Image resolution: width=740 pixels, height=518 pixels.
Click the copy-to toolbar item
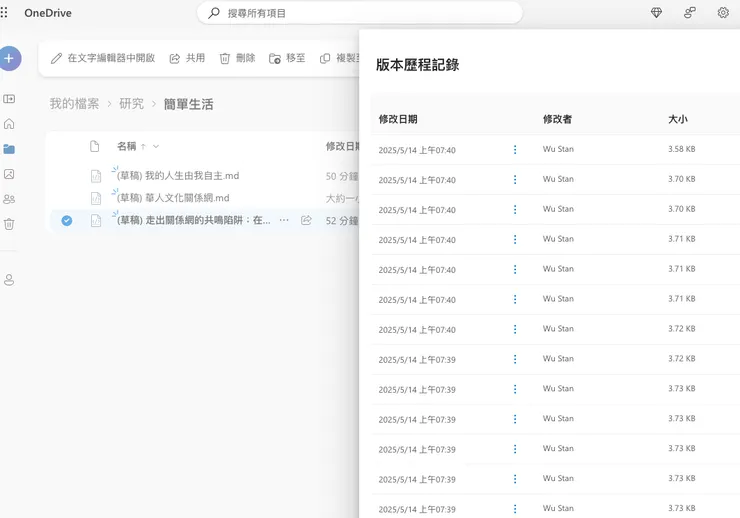(x=339, y=58)
